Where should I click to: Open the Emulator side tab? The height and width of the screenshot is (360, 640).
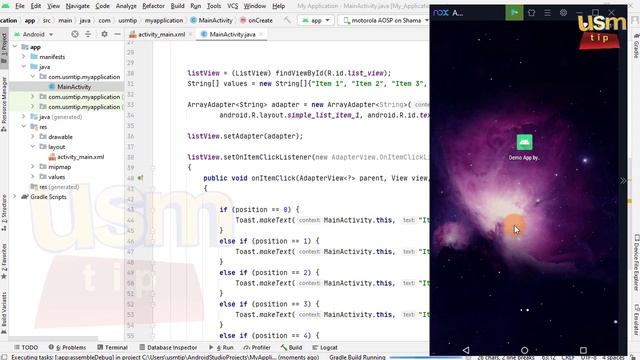pyautogui.click(x=636, y=320)
